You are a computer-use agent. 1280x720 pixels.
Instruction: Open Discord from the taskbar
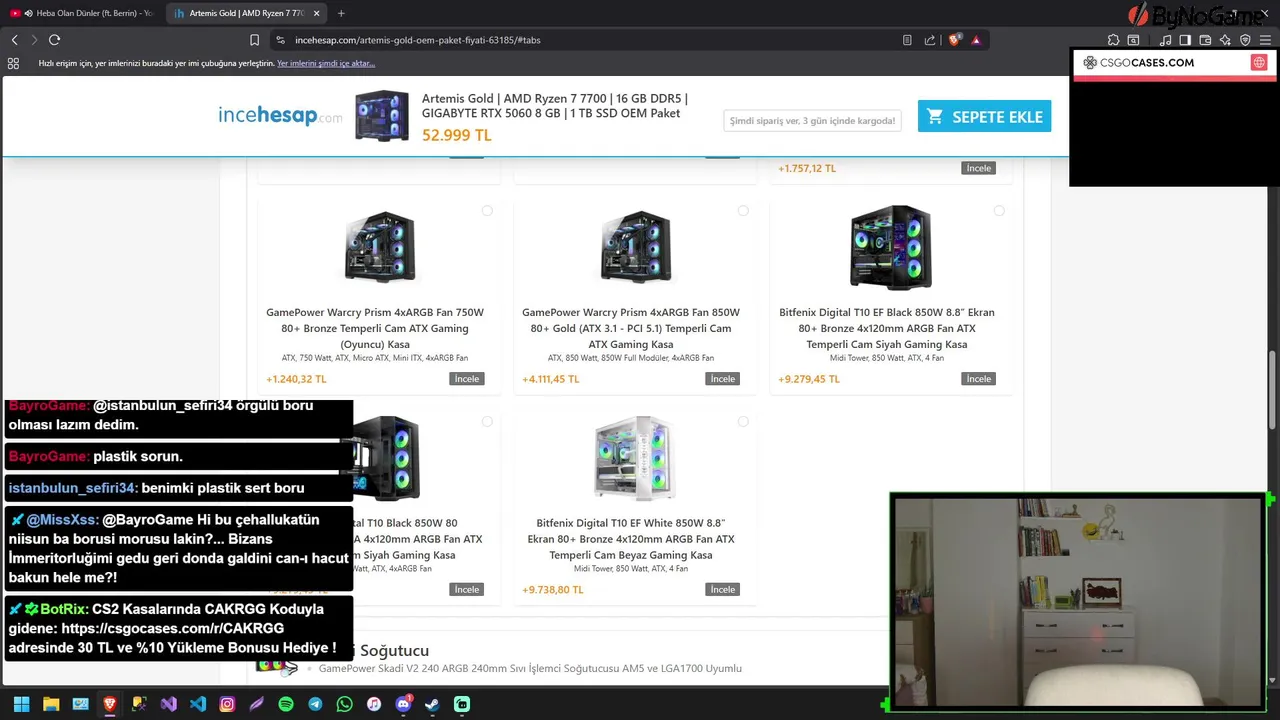pos(404,704)
